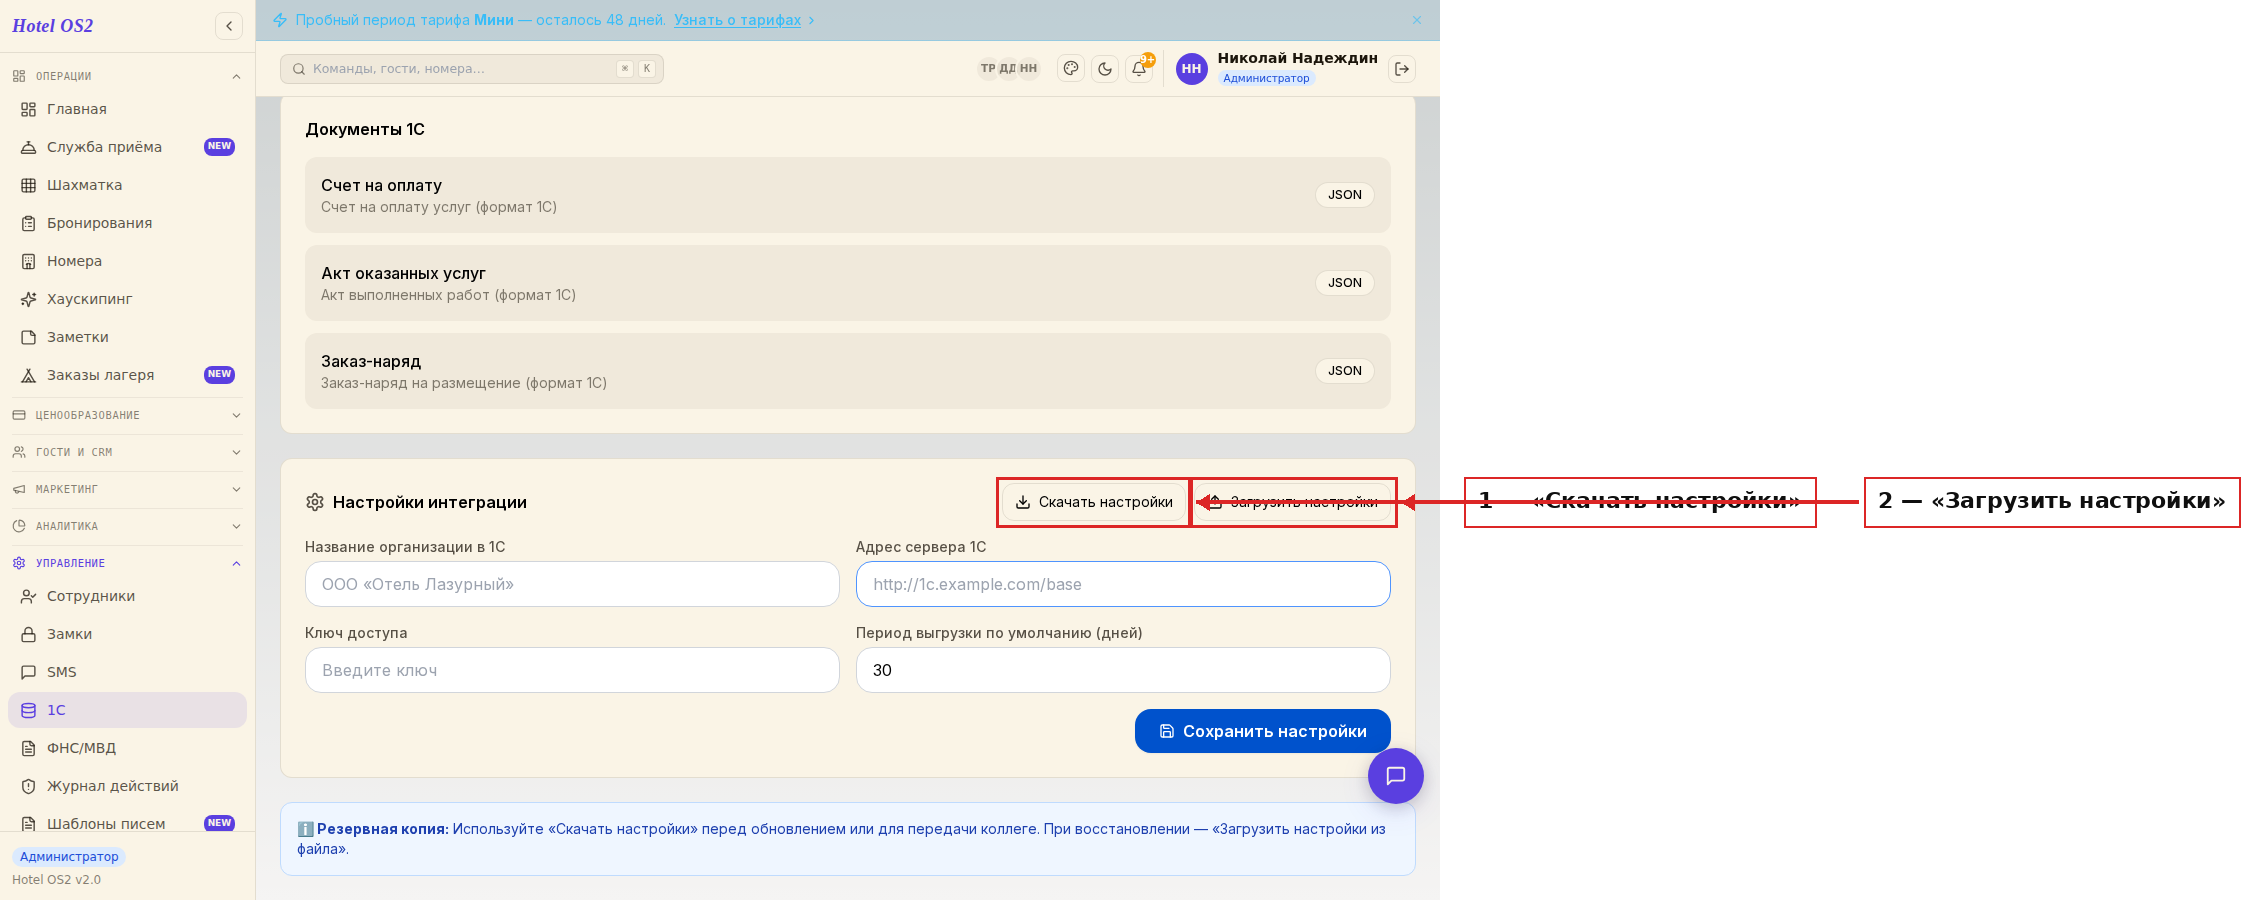
Task: Follow the Узнать о тарифах link
Action: click(x=737, y=20)
